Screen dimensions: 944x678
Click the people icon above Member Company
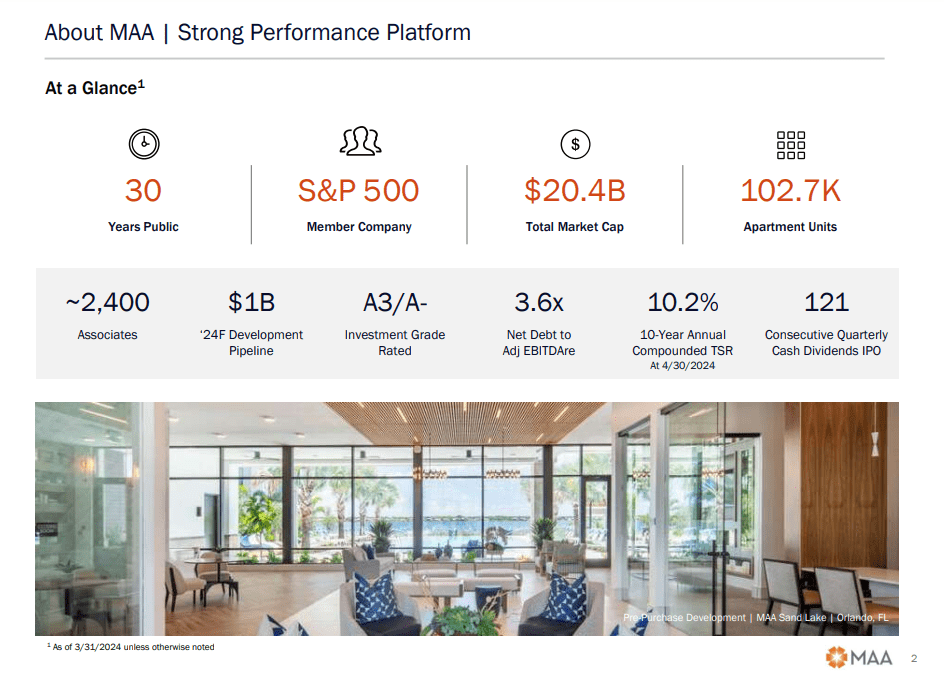click(x=360, y=143)
